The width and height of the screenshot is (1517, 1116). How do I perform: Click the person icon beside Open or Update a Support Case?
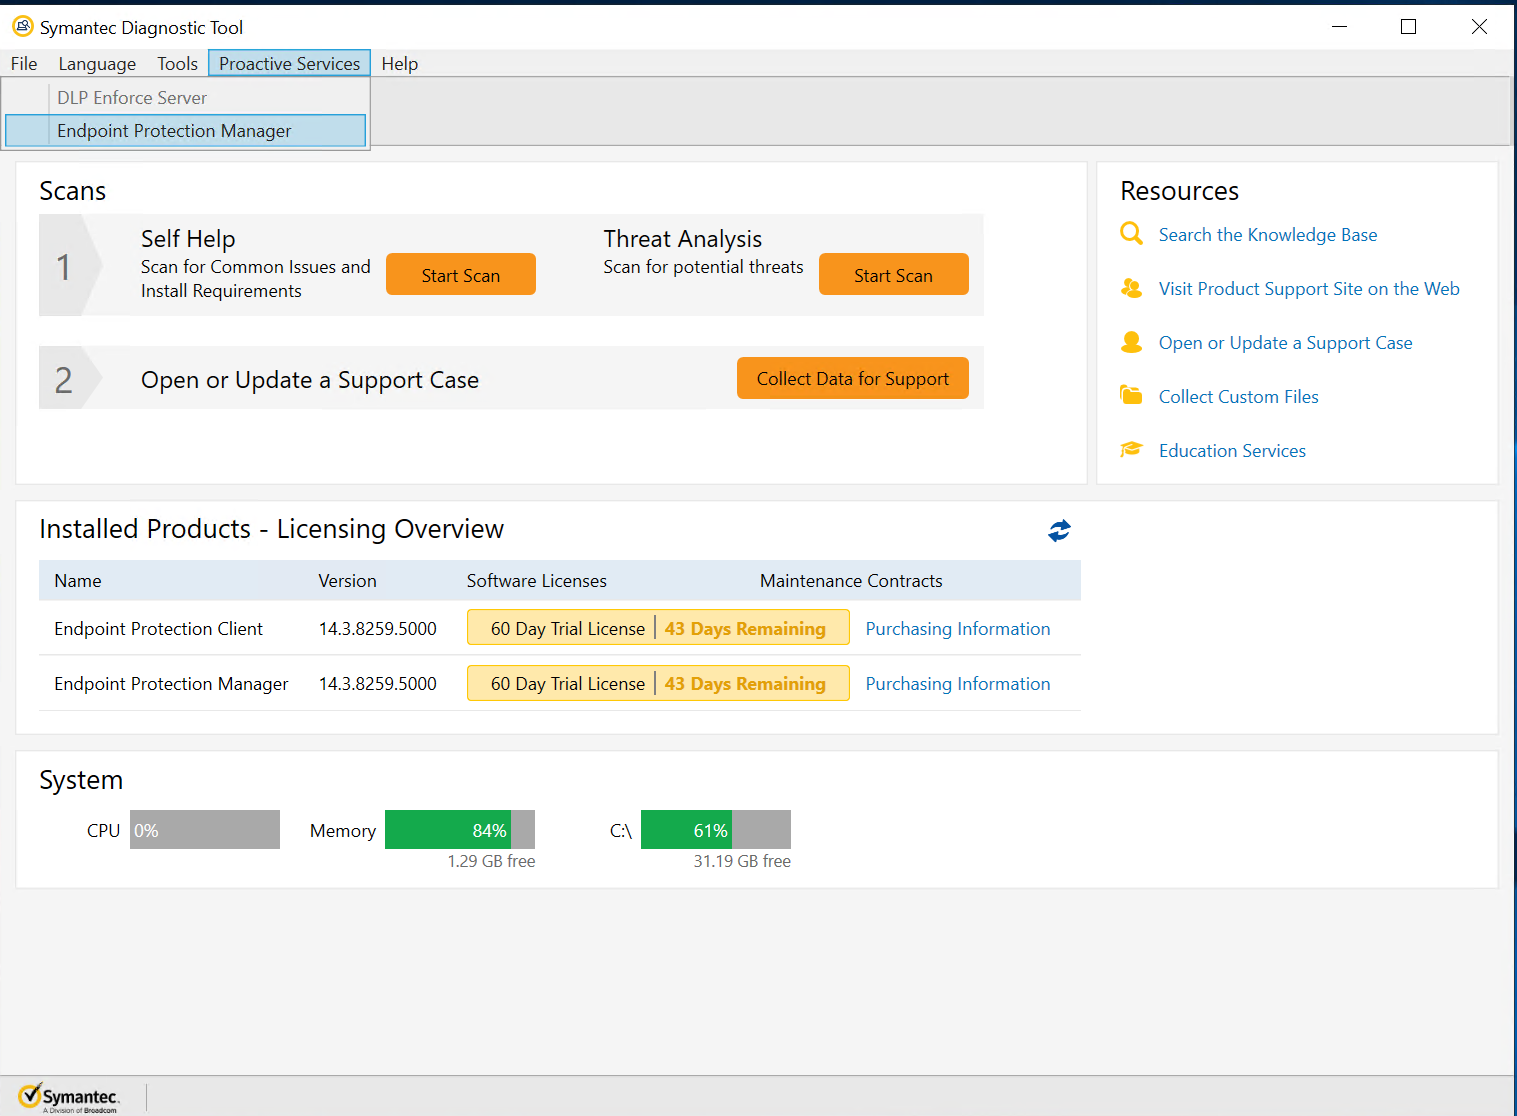pos(1131,342)
